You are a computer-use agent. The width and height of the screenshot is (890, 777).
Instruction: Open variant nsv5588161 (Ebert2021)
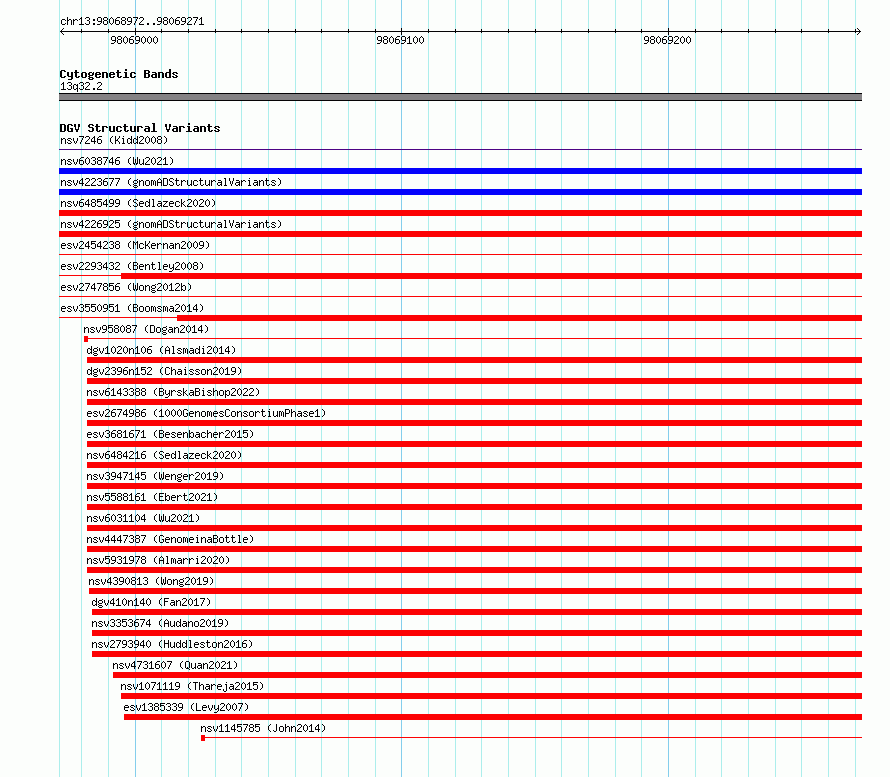click(x=152, y=497)
